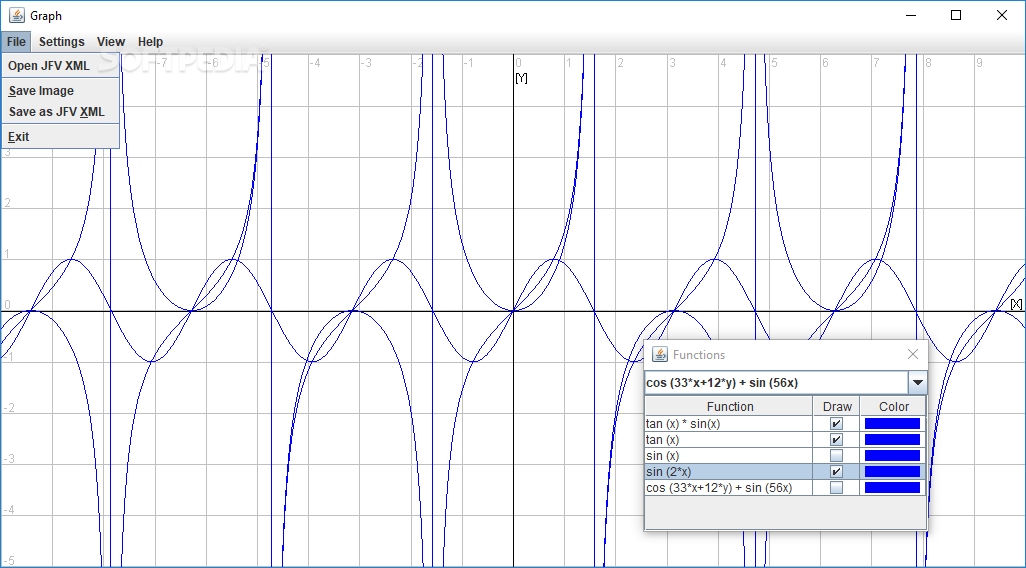Open color swatch for tan (x)
This screenshot has height=568, width=1026.
click(x=893, y=440)
